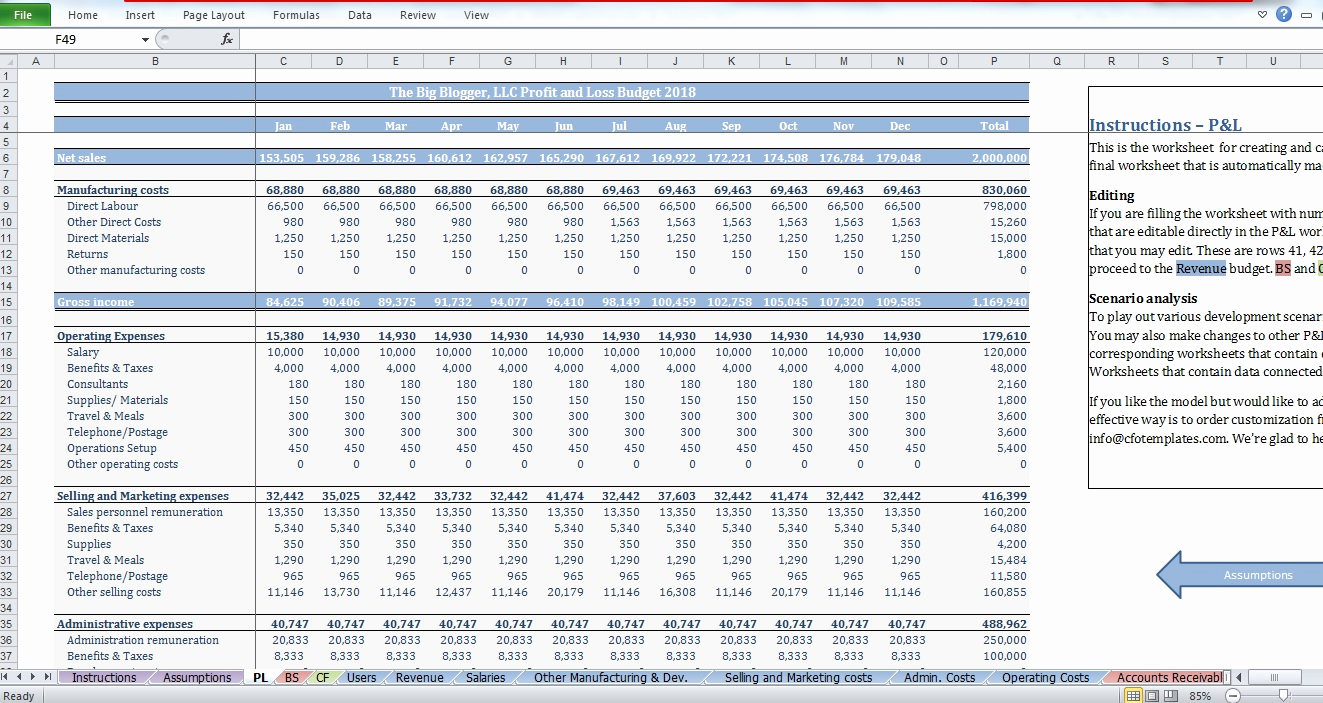1323x703 pixels.
Task: Switch to Page Layout view icon
Action: pyautogui.click(x=1151, y=695)
